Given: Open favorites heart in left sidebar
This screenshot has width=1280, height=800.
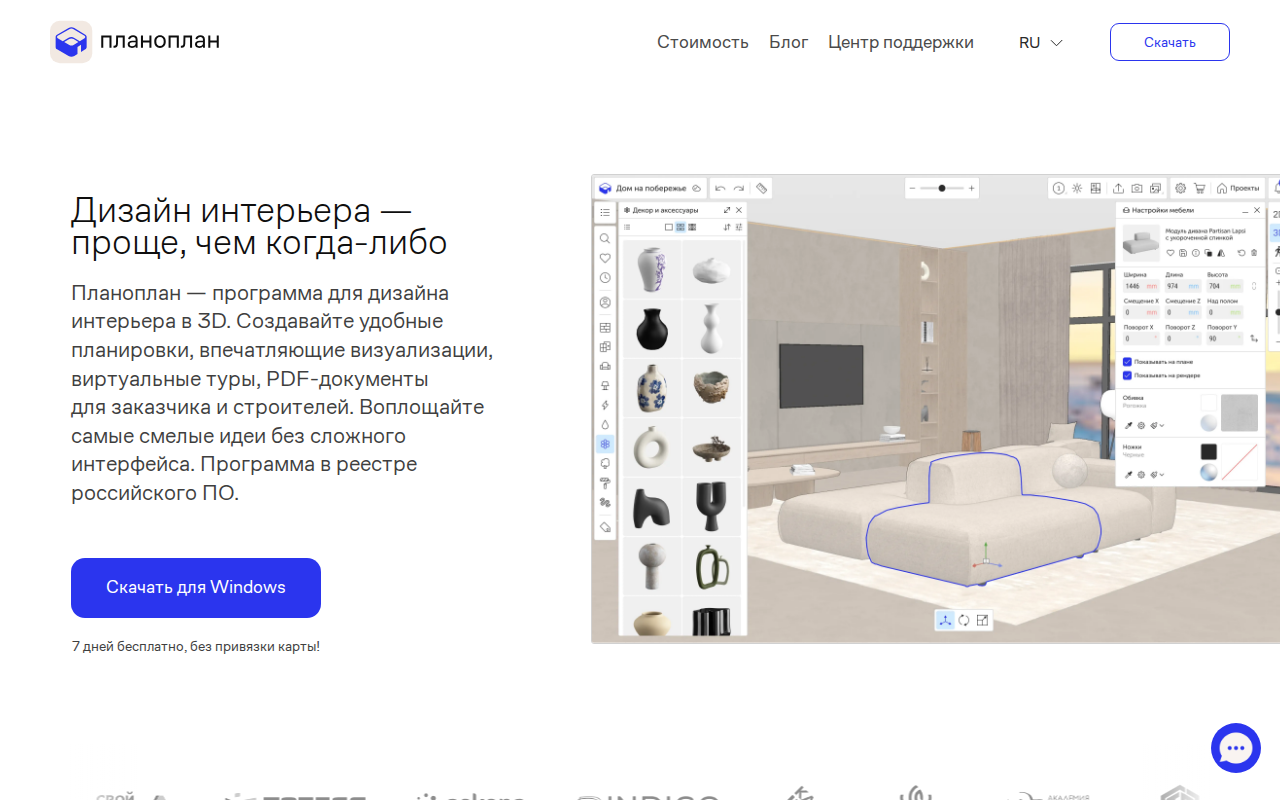Looking at the screenshot, I should (x=605, y=258).
